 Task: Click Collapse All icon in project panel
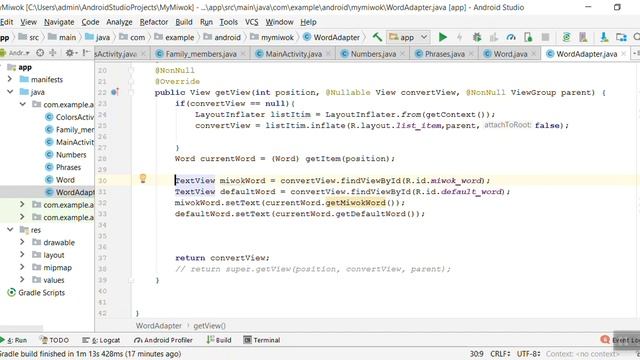53,53
